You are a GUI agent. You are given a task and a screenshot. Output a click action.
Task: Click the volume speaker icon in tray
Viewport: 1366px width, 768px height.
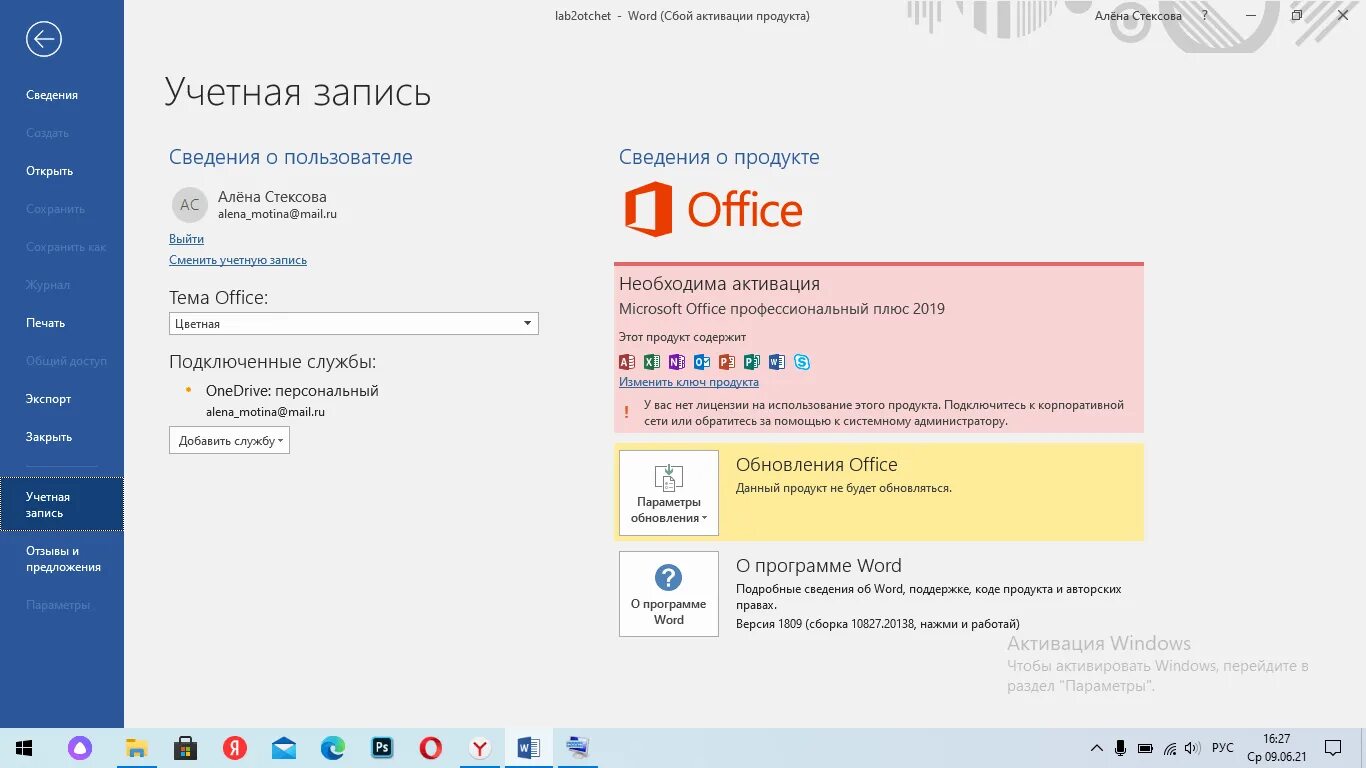click(x=1191, y=748)
